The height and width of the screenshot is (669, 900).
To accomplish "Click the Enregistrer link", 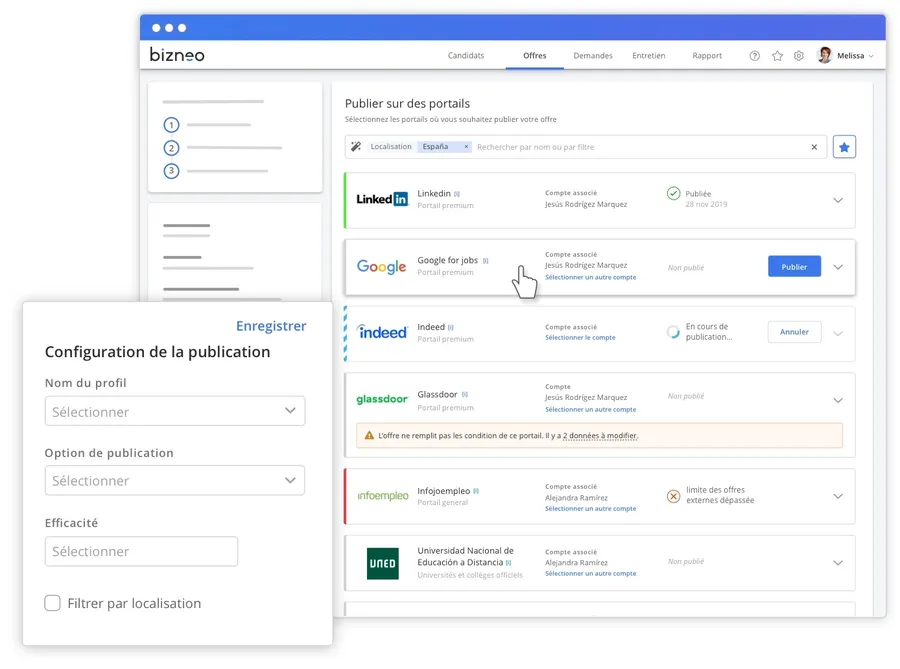I will (x=271, y=326).
